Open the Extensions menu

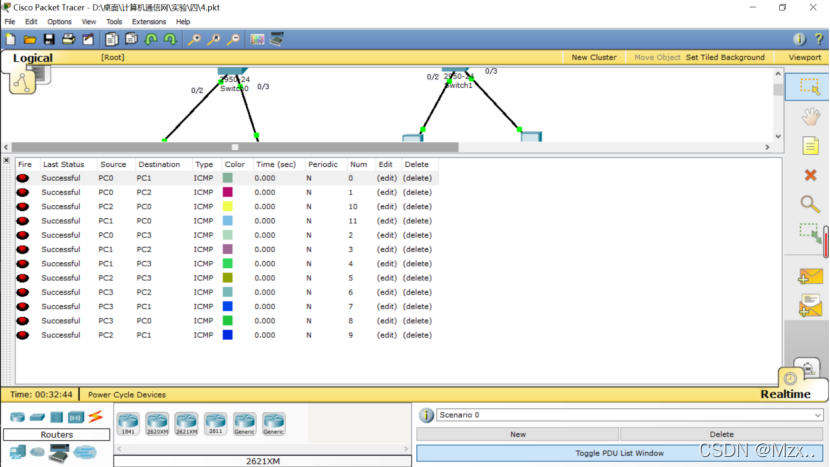pyautogui.click(x=149, y=21)
